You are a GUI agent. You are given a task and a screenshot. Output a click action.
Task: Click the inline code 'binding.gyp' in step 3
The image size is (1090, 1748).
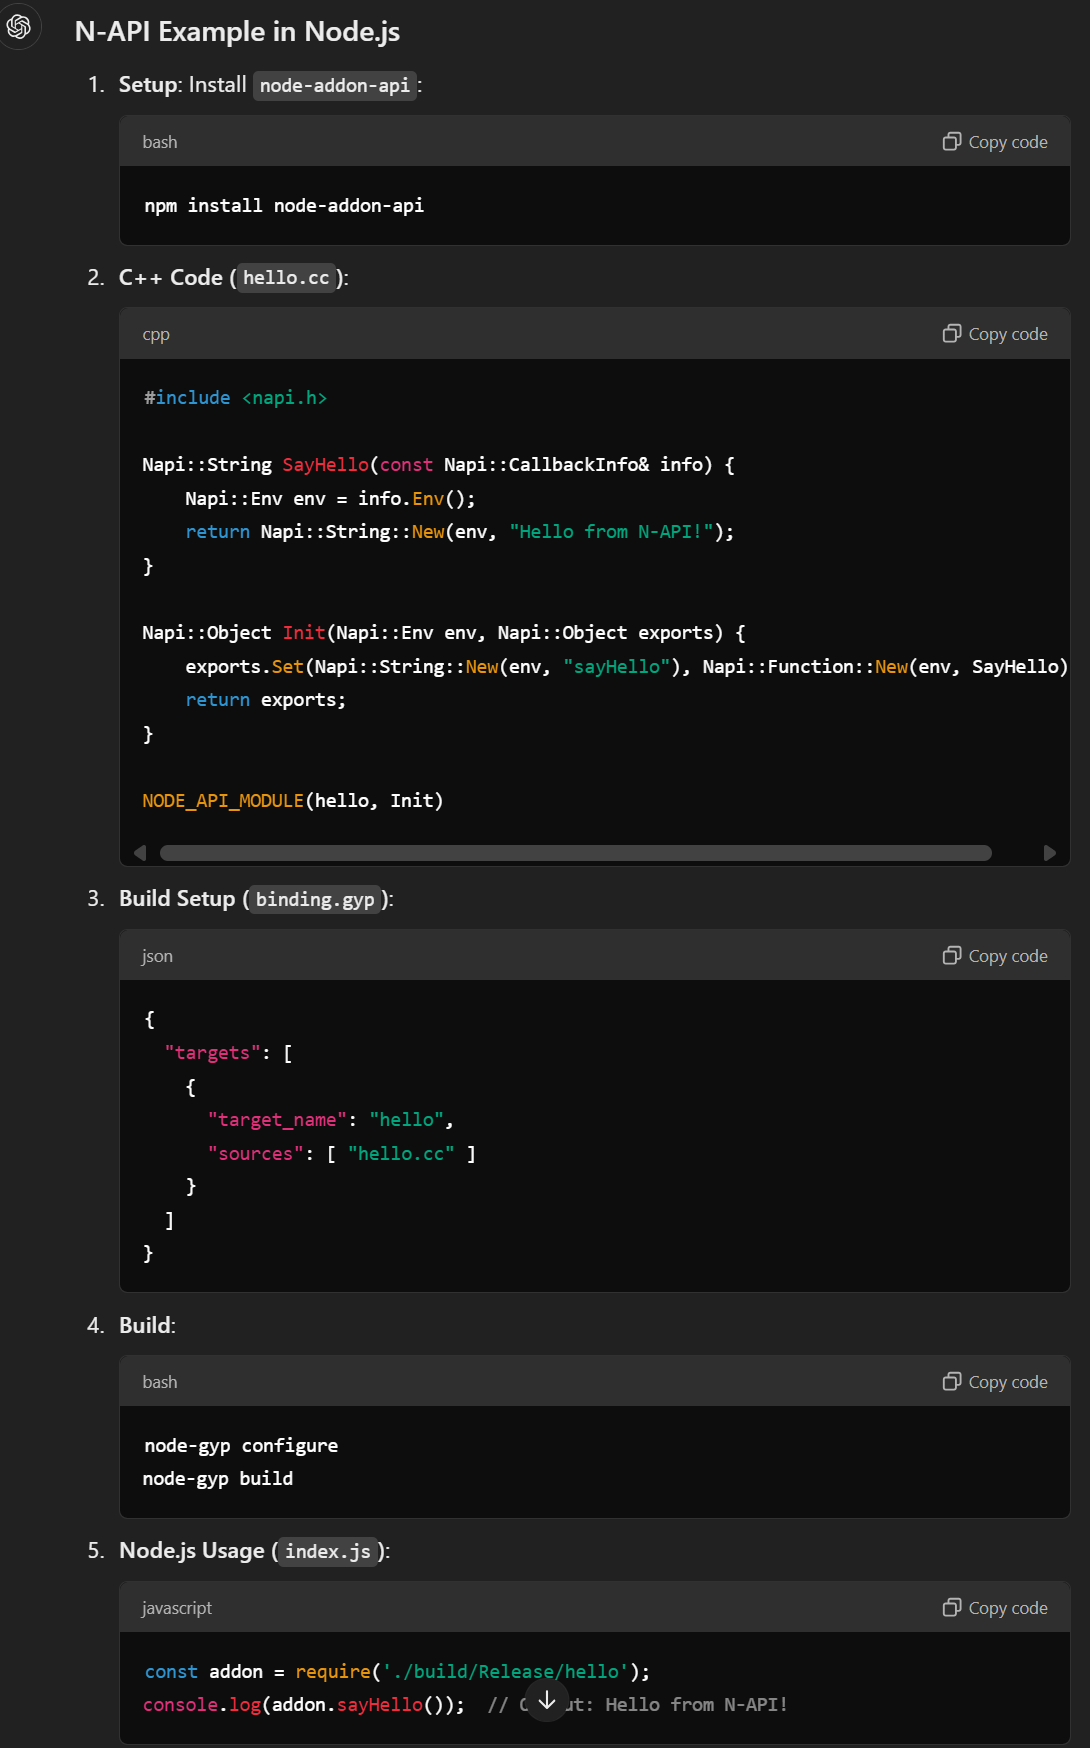(x=315, y=900)
